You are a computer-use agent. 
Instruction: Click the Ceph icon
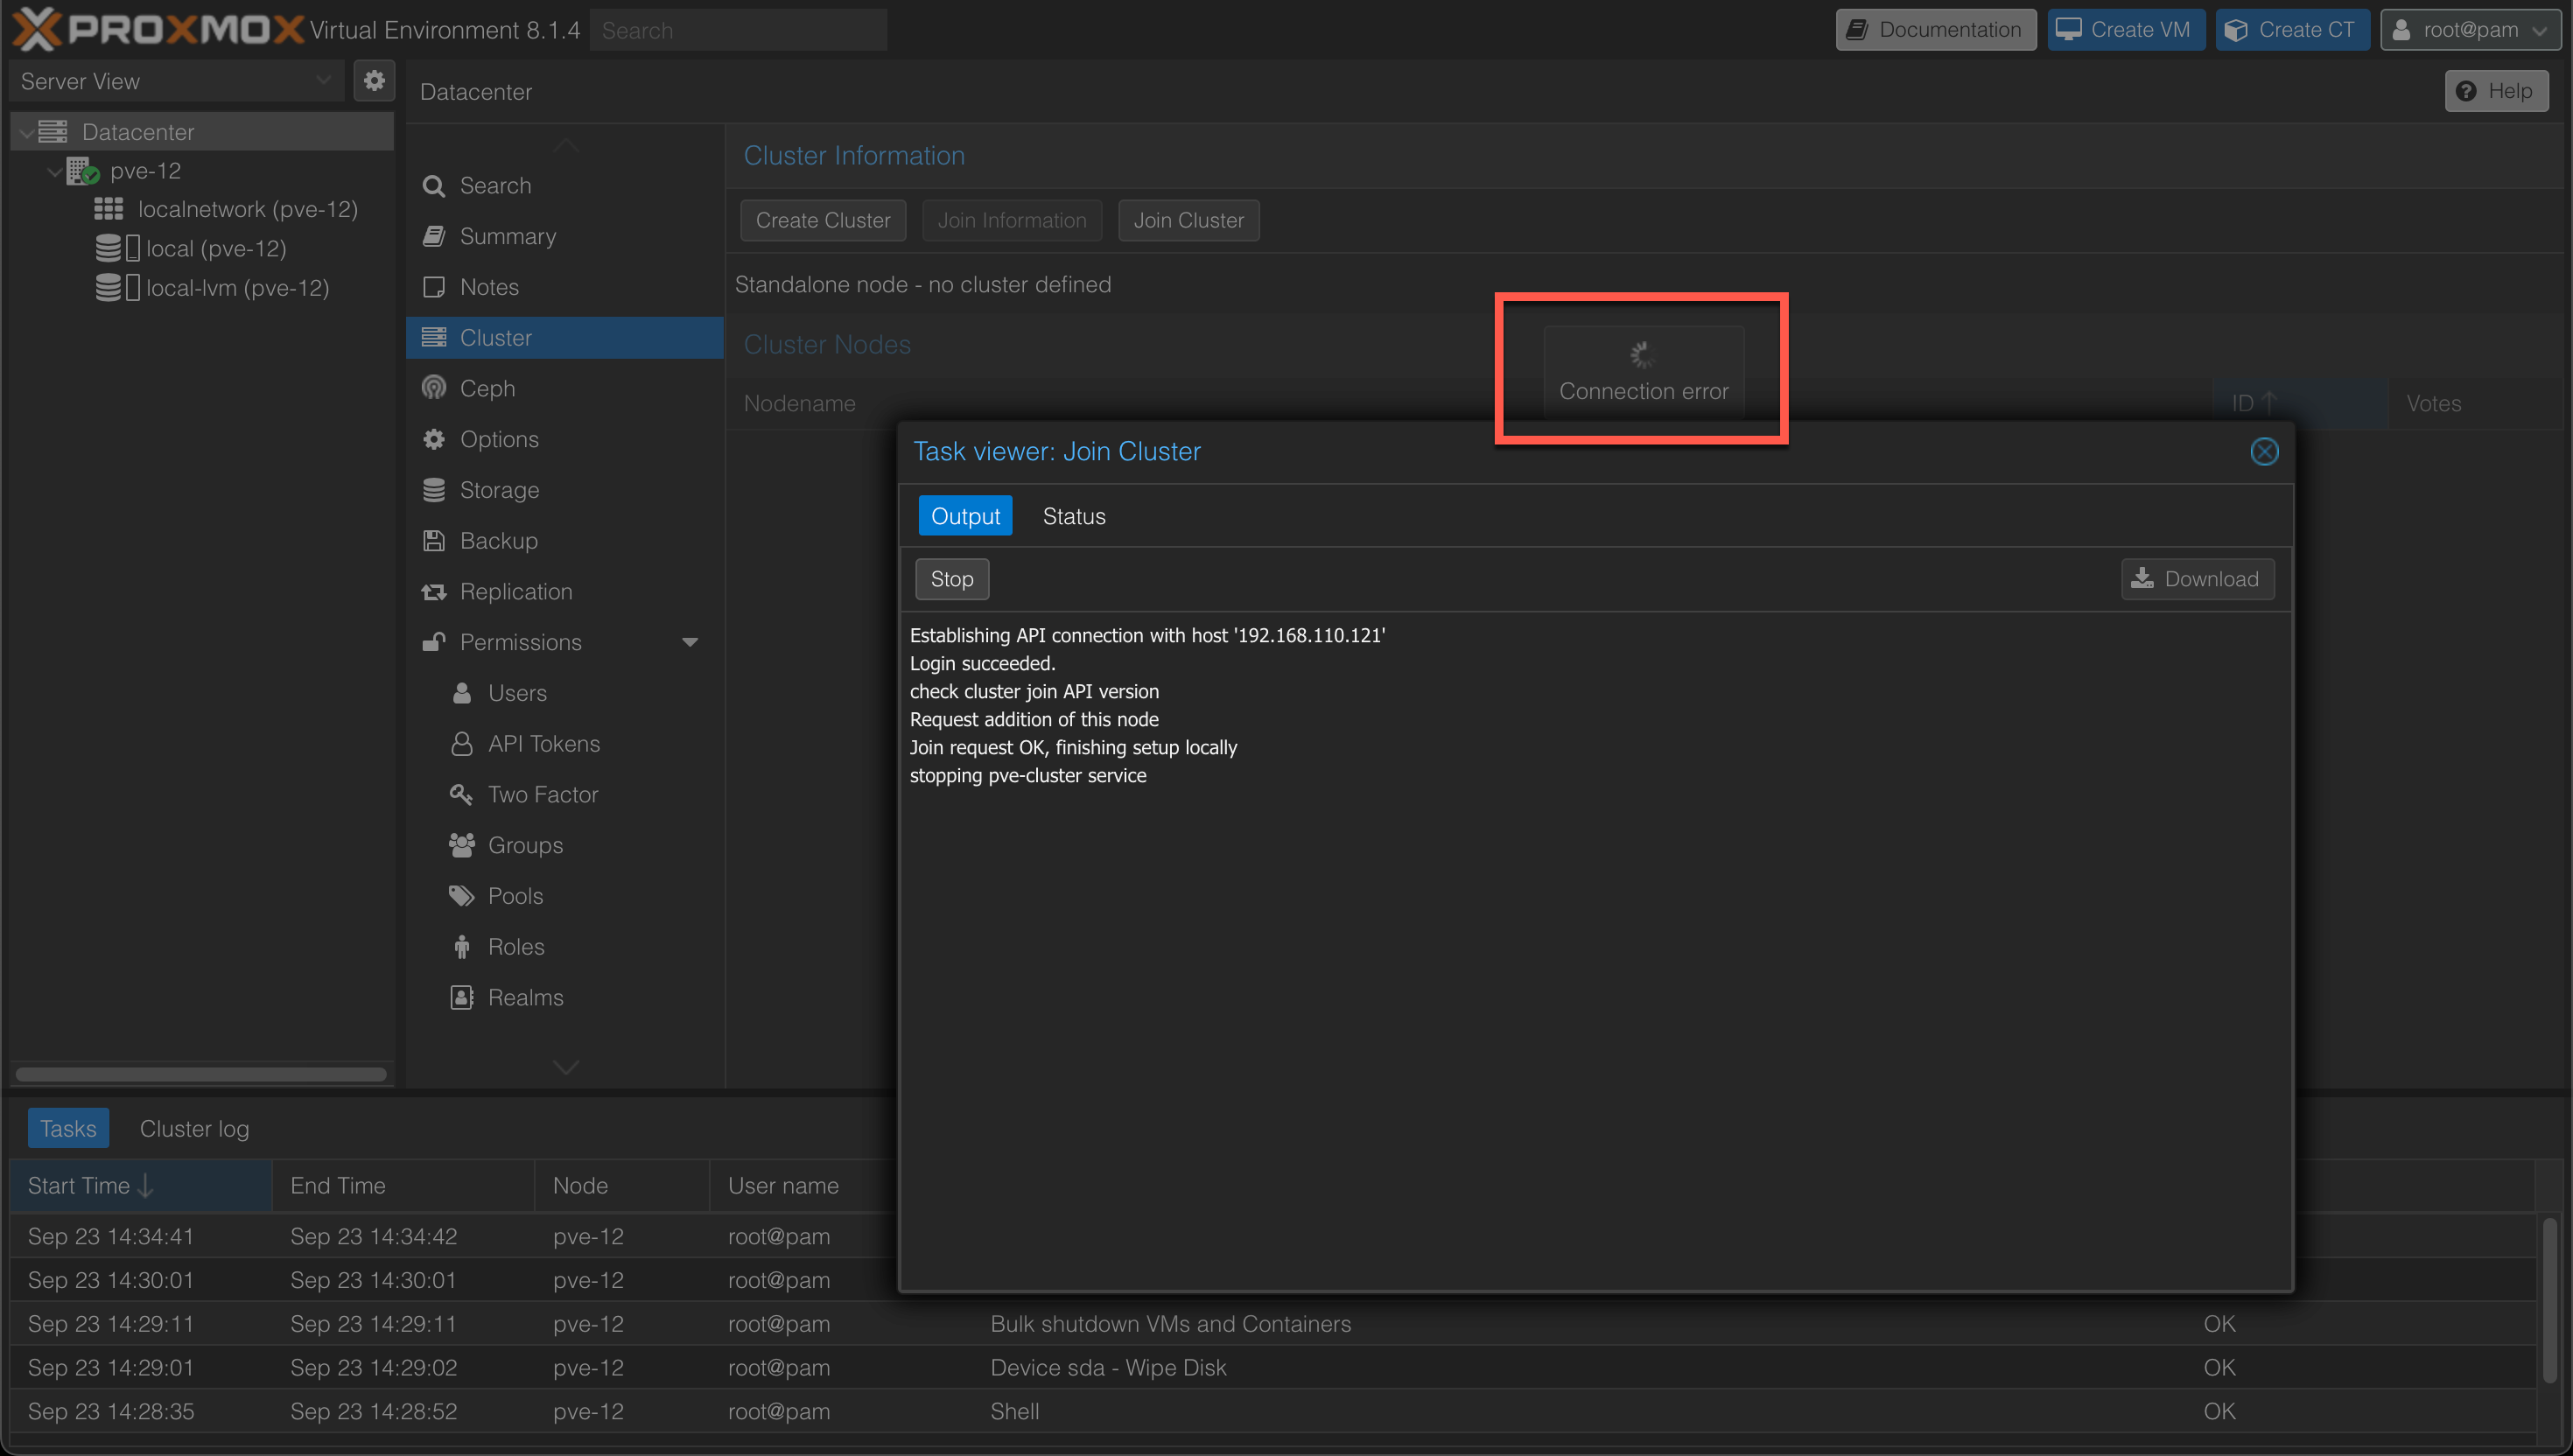coord(433,388)
